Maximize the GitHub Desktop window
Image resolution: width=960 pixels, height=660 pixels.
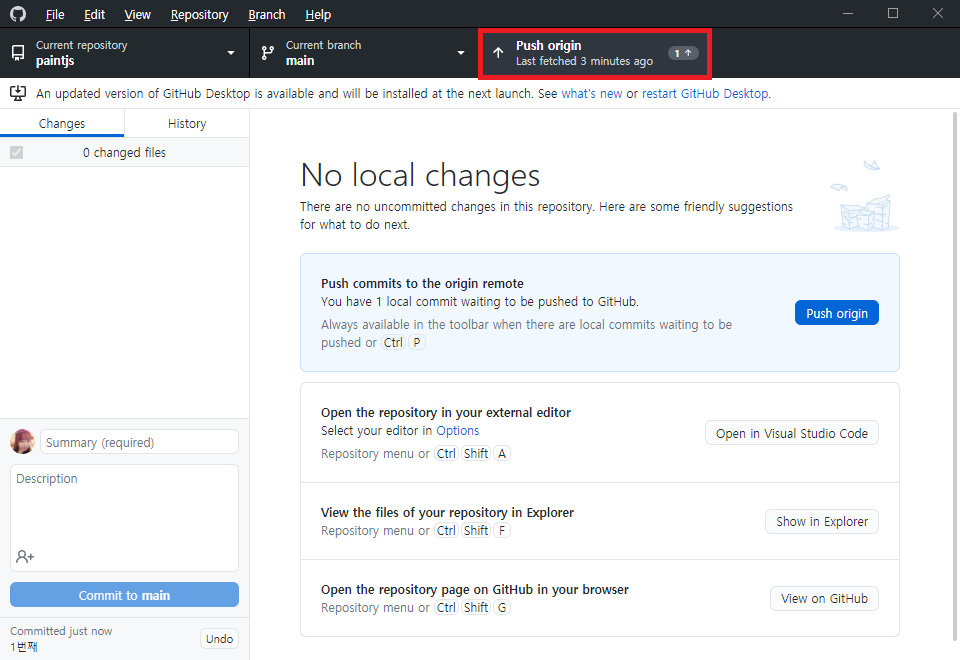(x=893, y=13)
